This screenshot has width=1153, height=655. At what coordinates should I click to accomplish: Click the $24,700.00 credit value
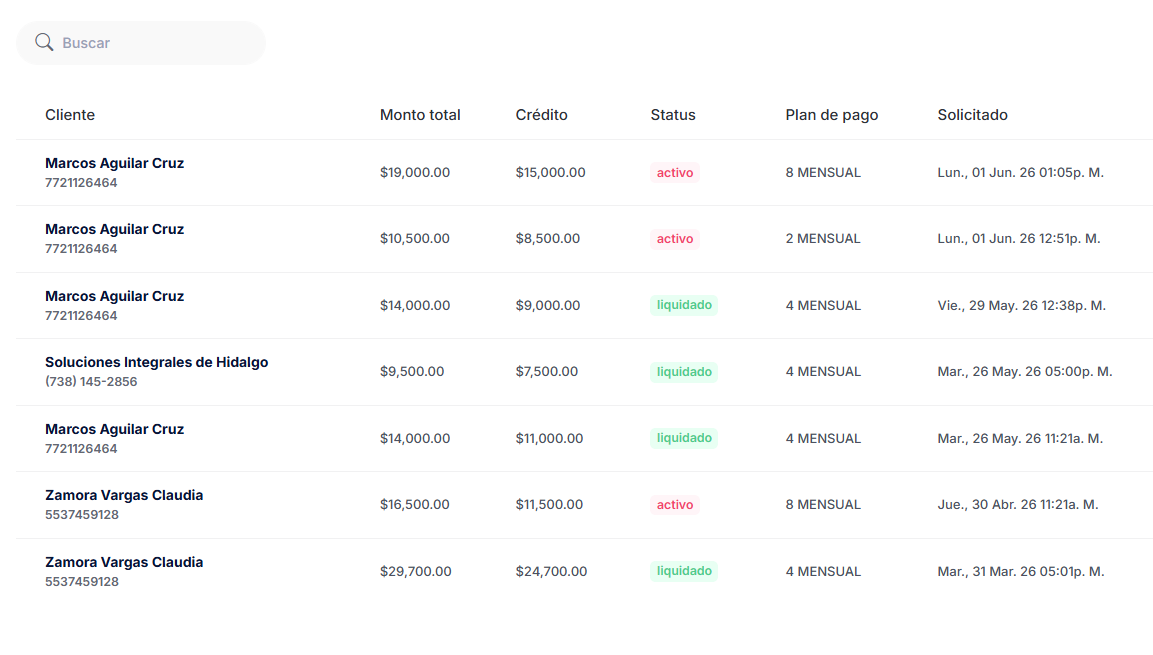coord(551,572)
